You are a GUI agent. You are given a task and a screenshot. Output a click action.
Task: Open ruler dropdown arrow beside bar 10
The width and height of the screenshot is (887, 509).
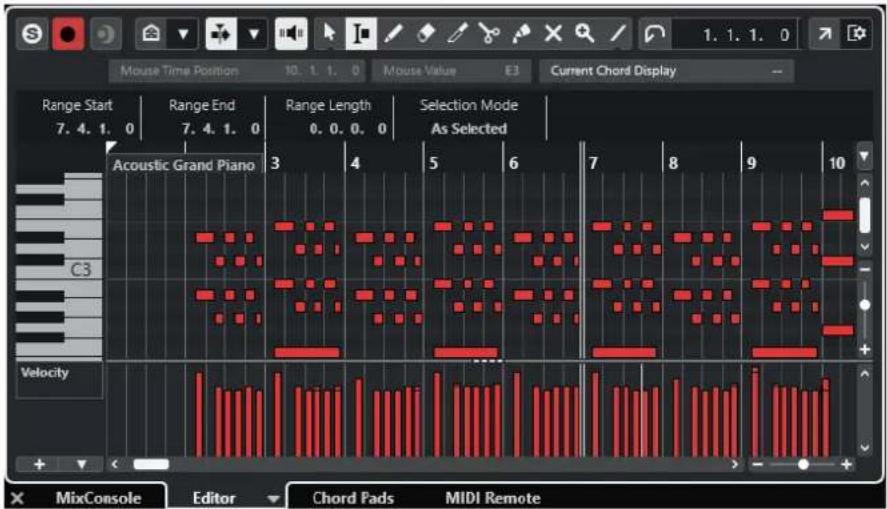(x=864, y=157)
